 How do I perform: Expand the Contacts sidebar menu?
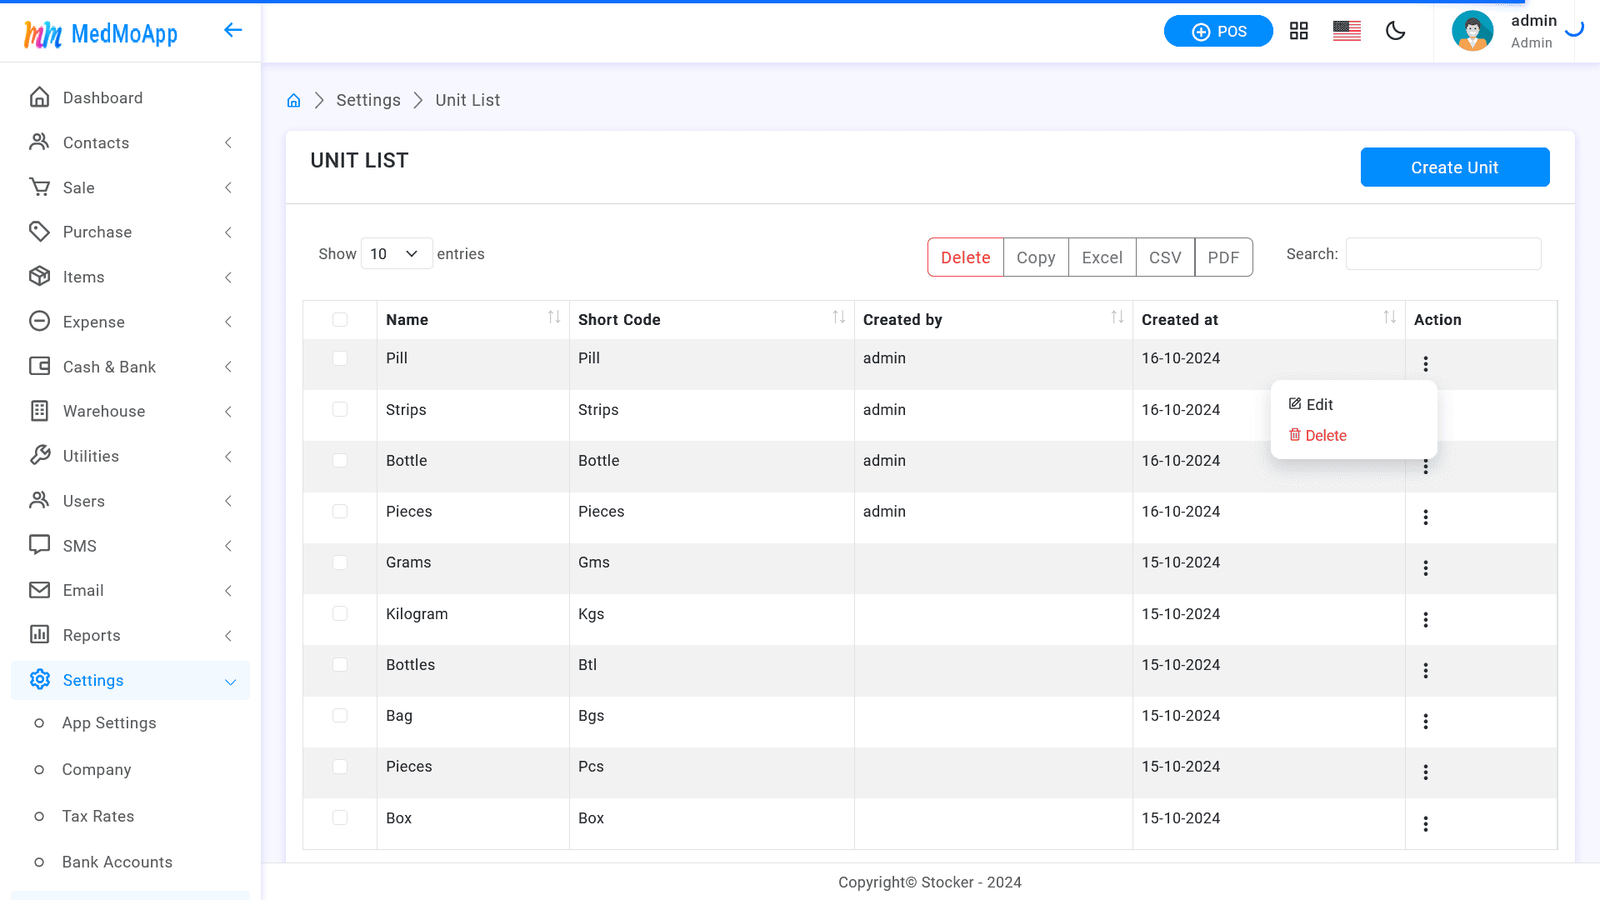pos(130,143)
